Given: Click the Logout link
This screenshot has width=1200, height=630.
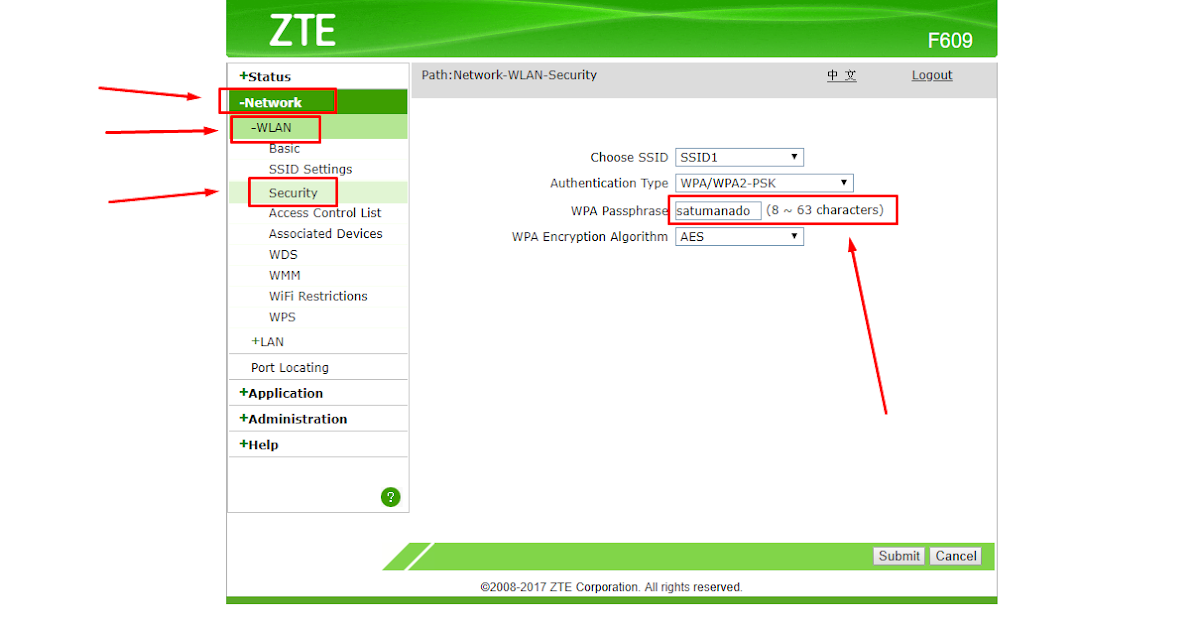Looking at the screenshot, I should click(932, 75).
